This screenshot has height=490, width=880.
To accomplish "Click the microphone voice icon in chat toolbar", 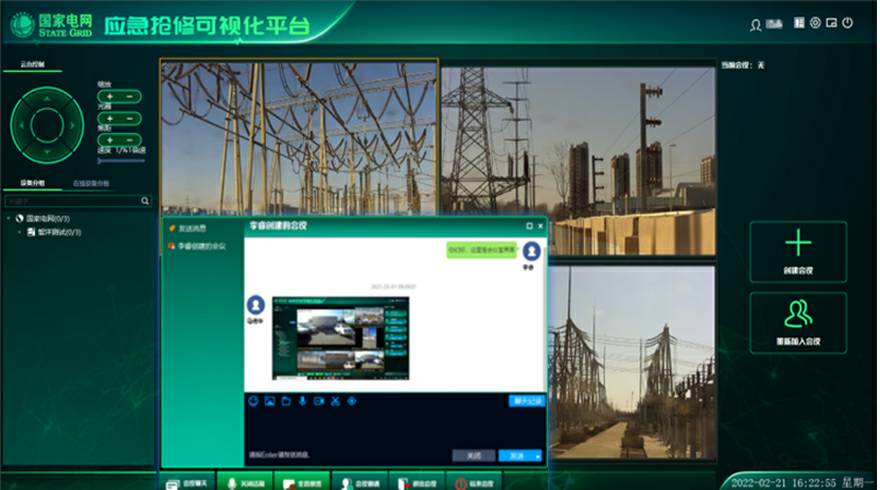I will [302, 401].
